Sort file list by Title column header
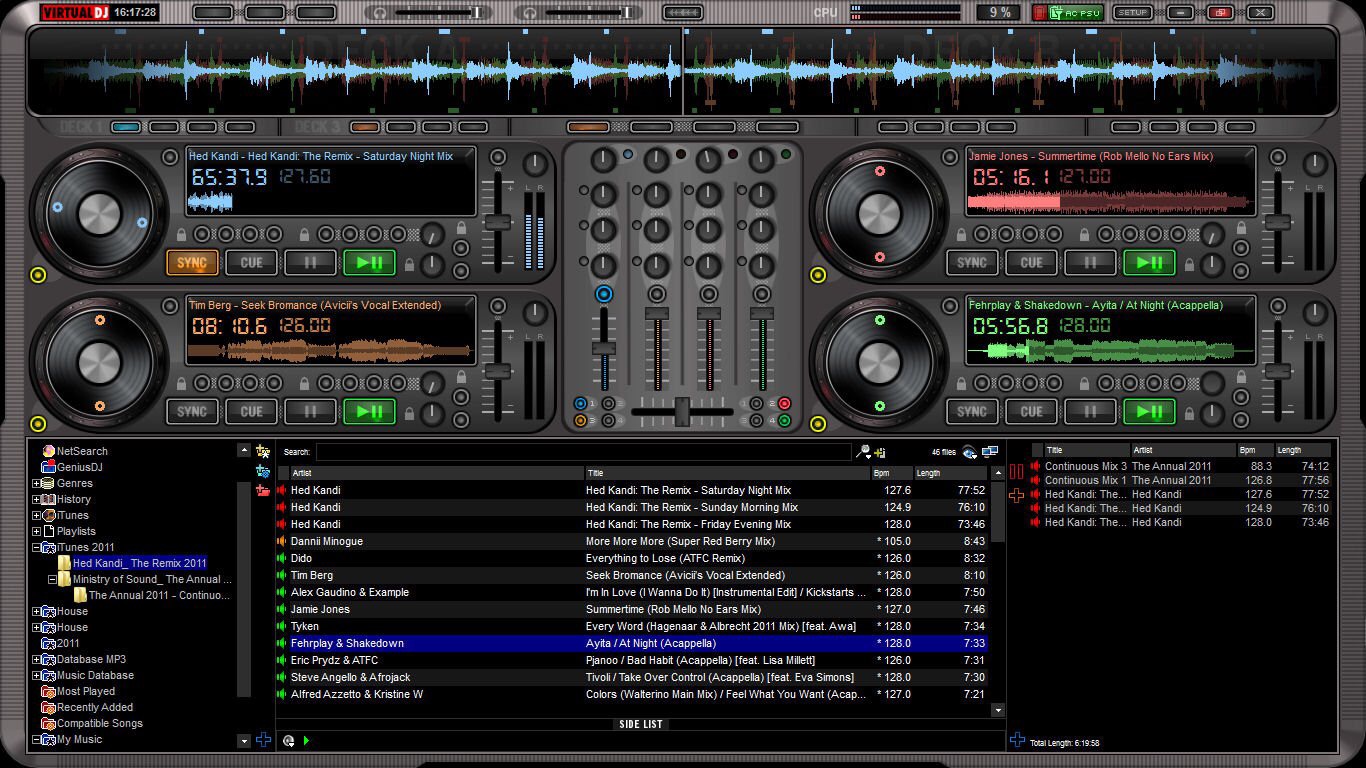 728,473
